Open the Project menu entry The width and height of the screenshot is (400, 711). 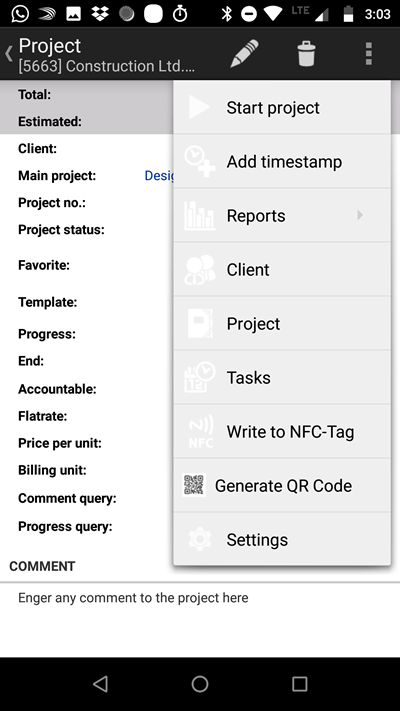click(x=282, y=323)
